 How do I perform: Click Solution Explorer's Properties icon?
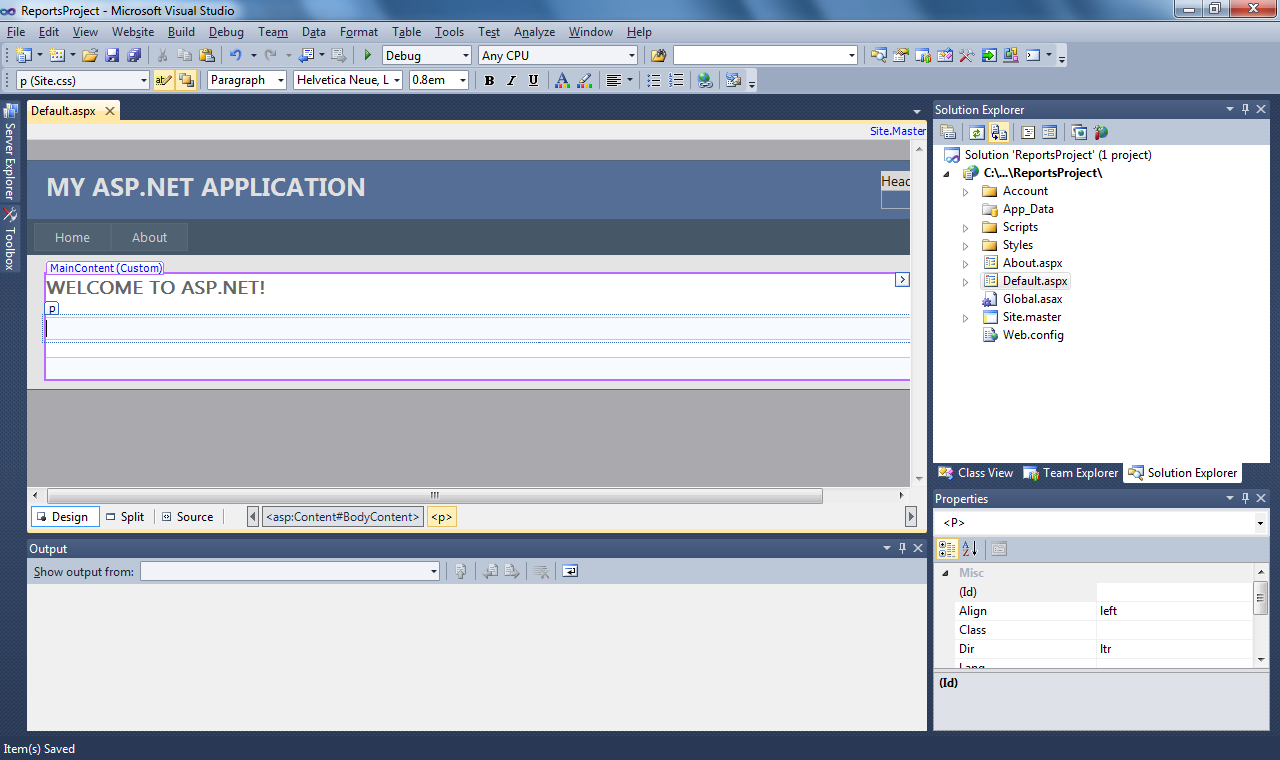coord(948,132)
